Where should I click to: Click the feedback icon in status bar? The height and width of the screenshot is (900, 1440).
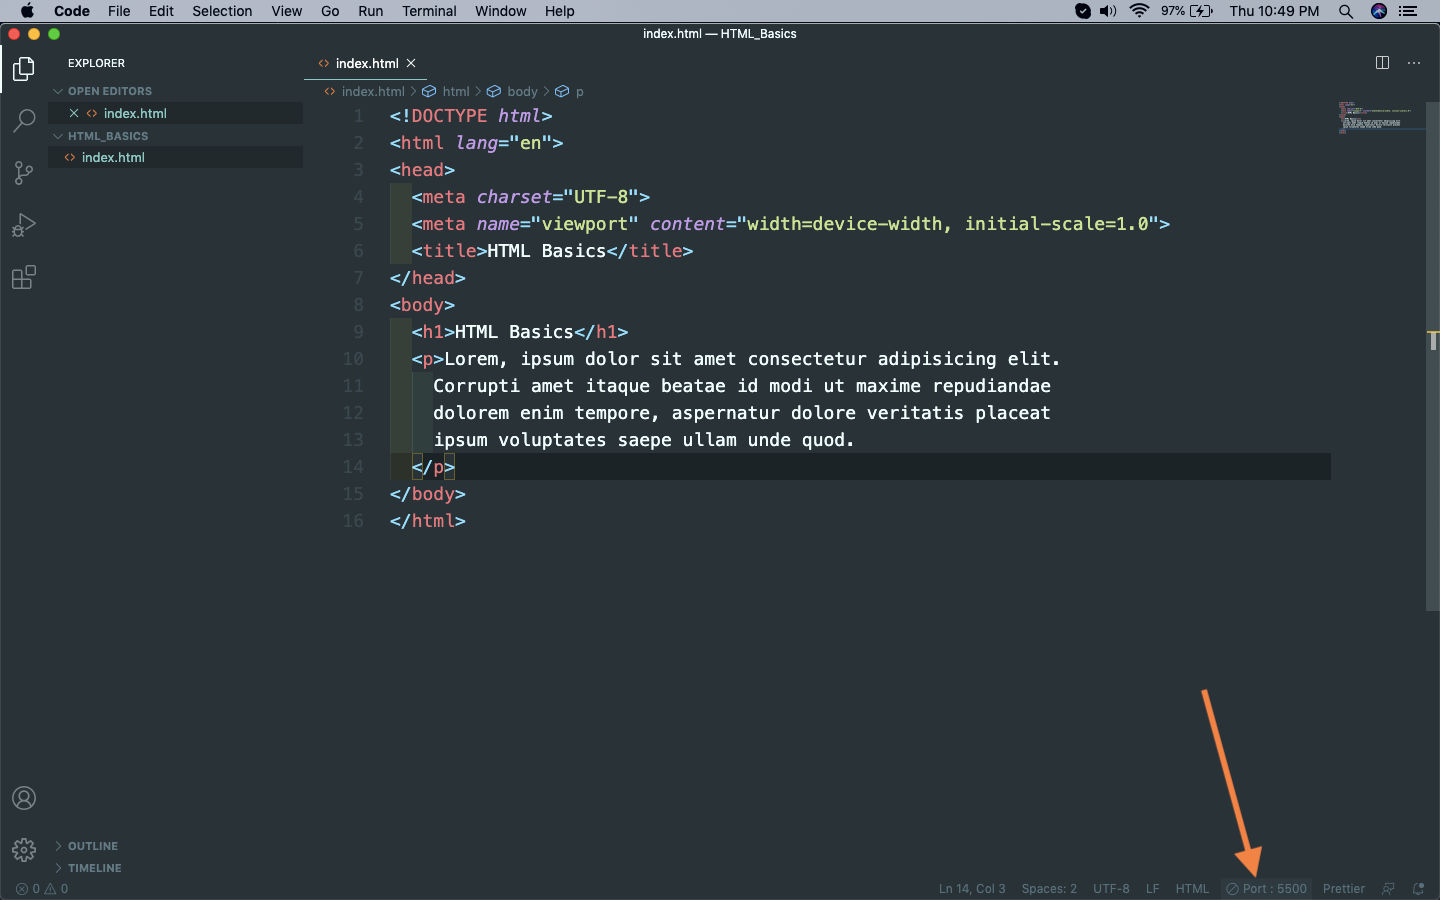[x=1388, y=888]
